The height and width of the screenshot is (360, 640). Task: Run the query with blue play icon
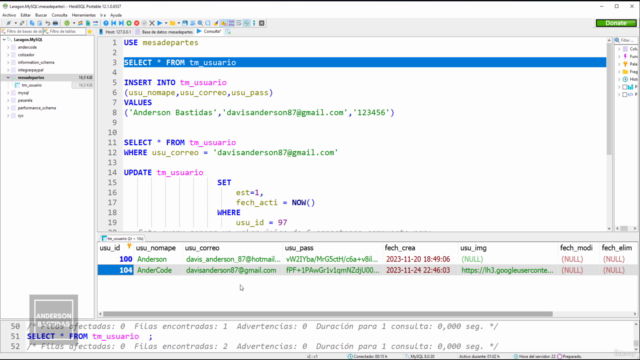coord(160,23)
